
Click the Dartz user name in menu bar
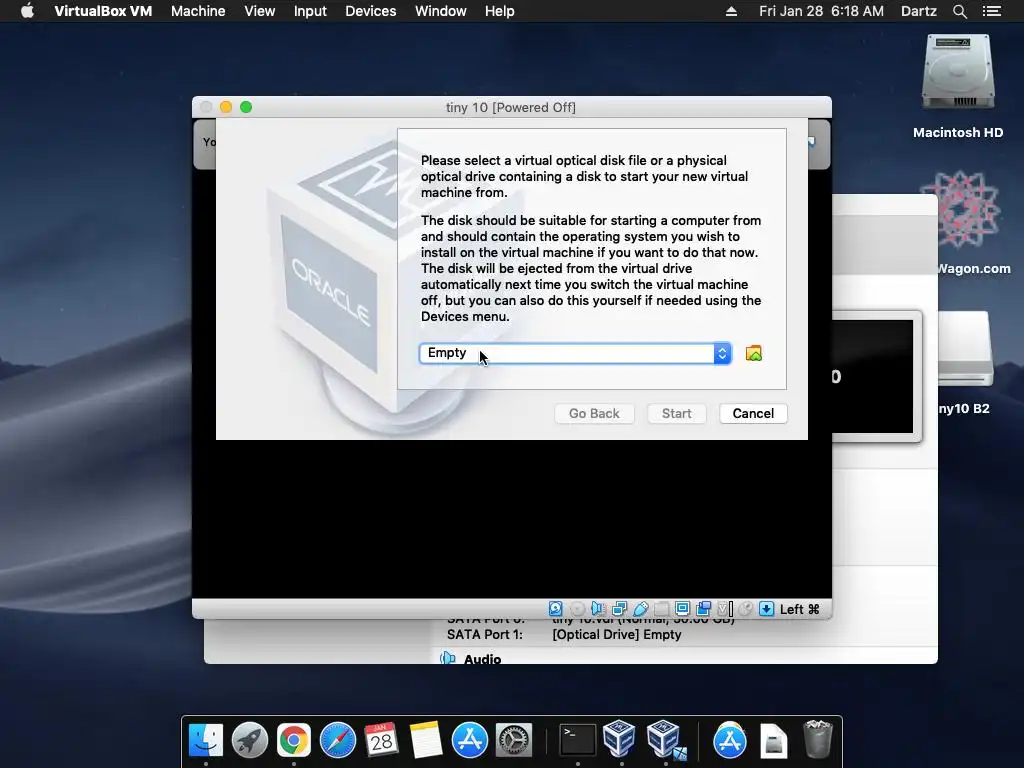(918, 11)
